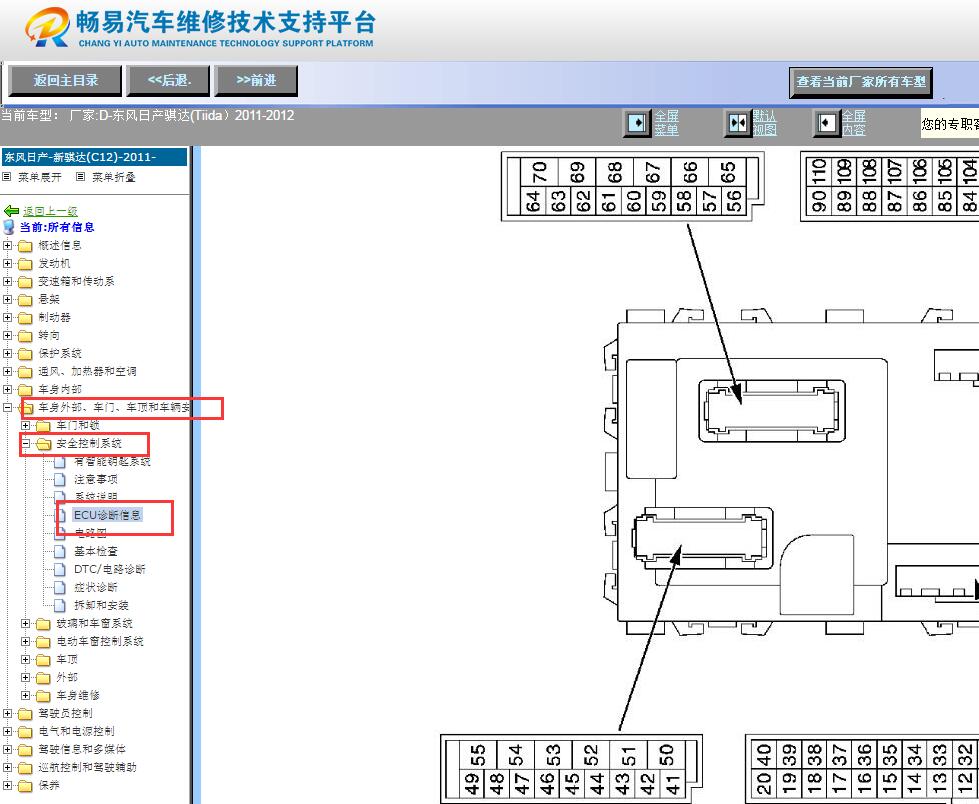Screen dimensions: 979x804
Task: Click the 菜单折叠 collapse-all text
Action: (x=114, y=177)
